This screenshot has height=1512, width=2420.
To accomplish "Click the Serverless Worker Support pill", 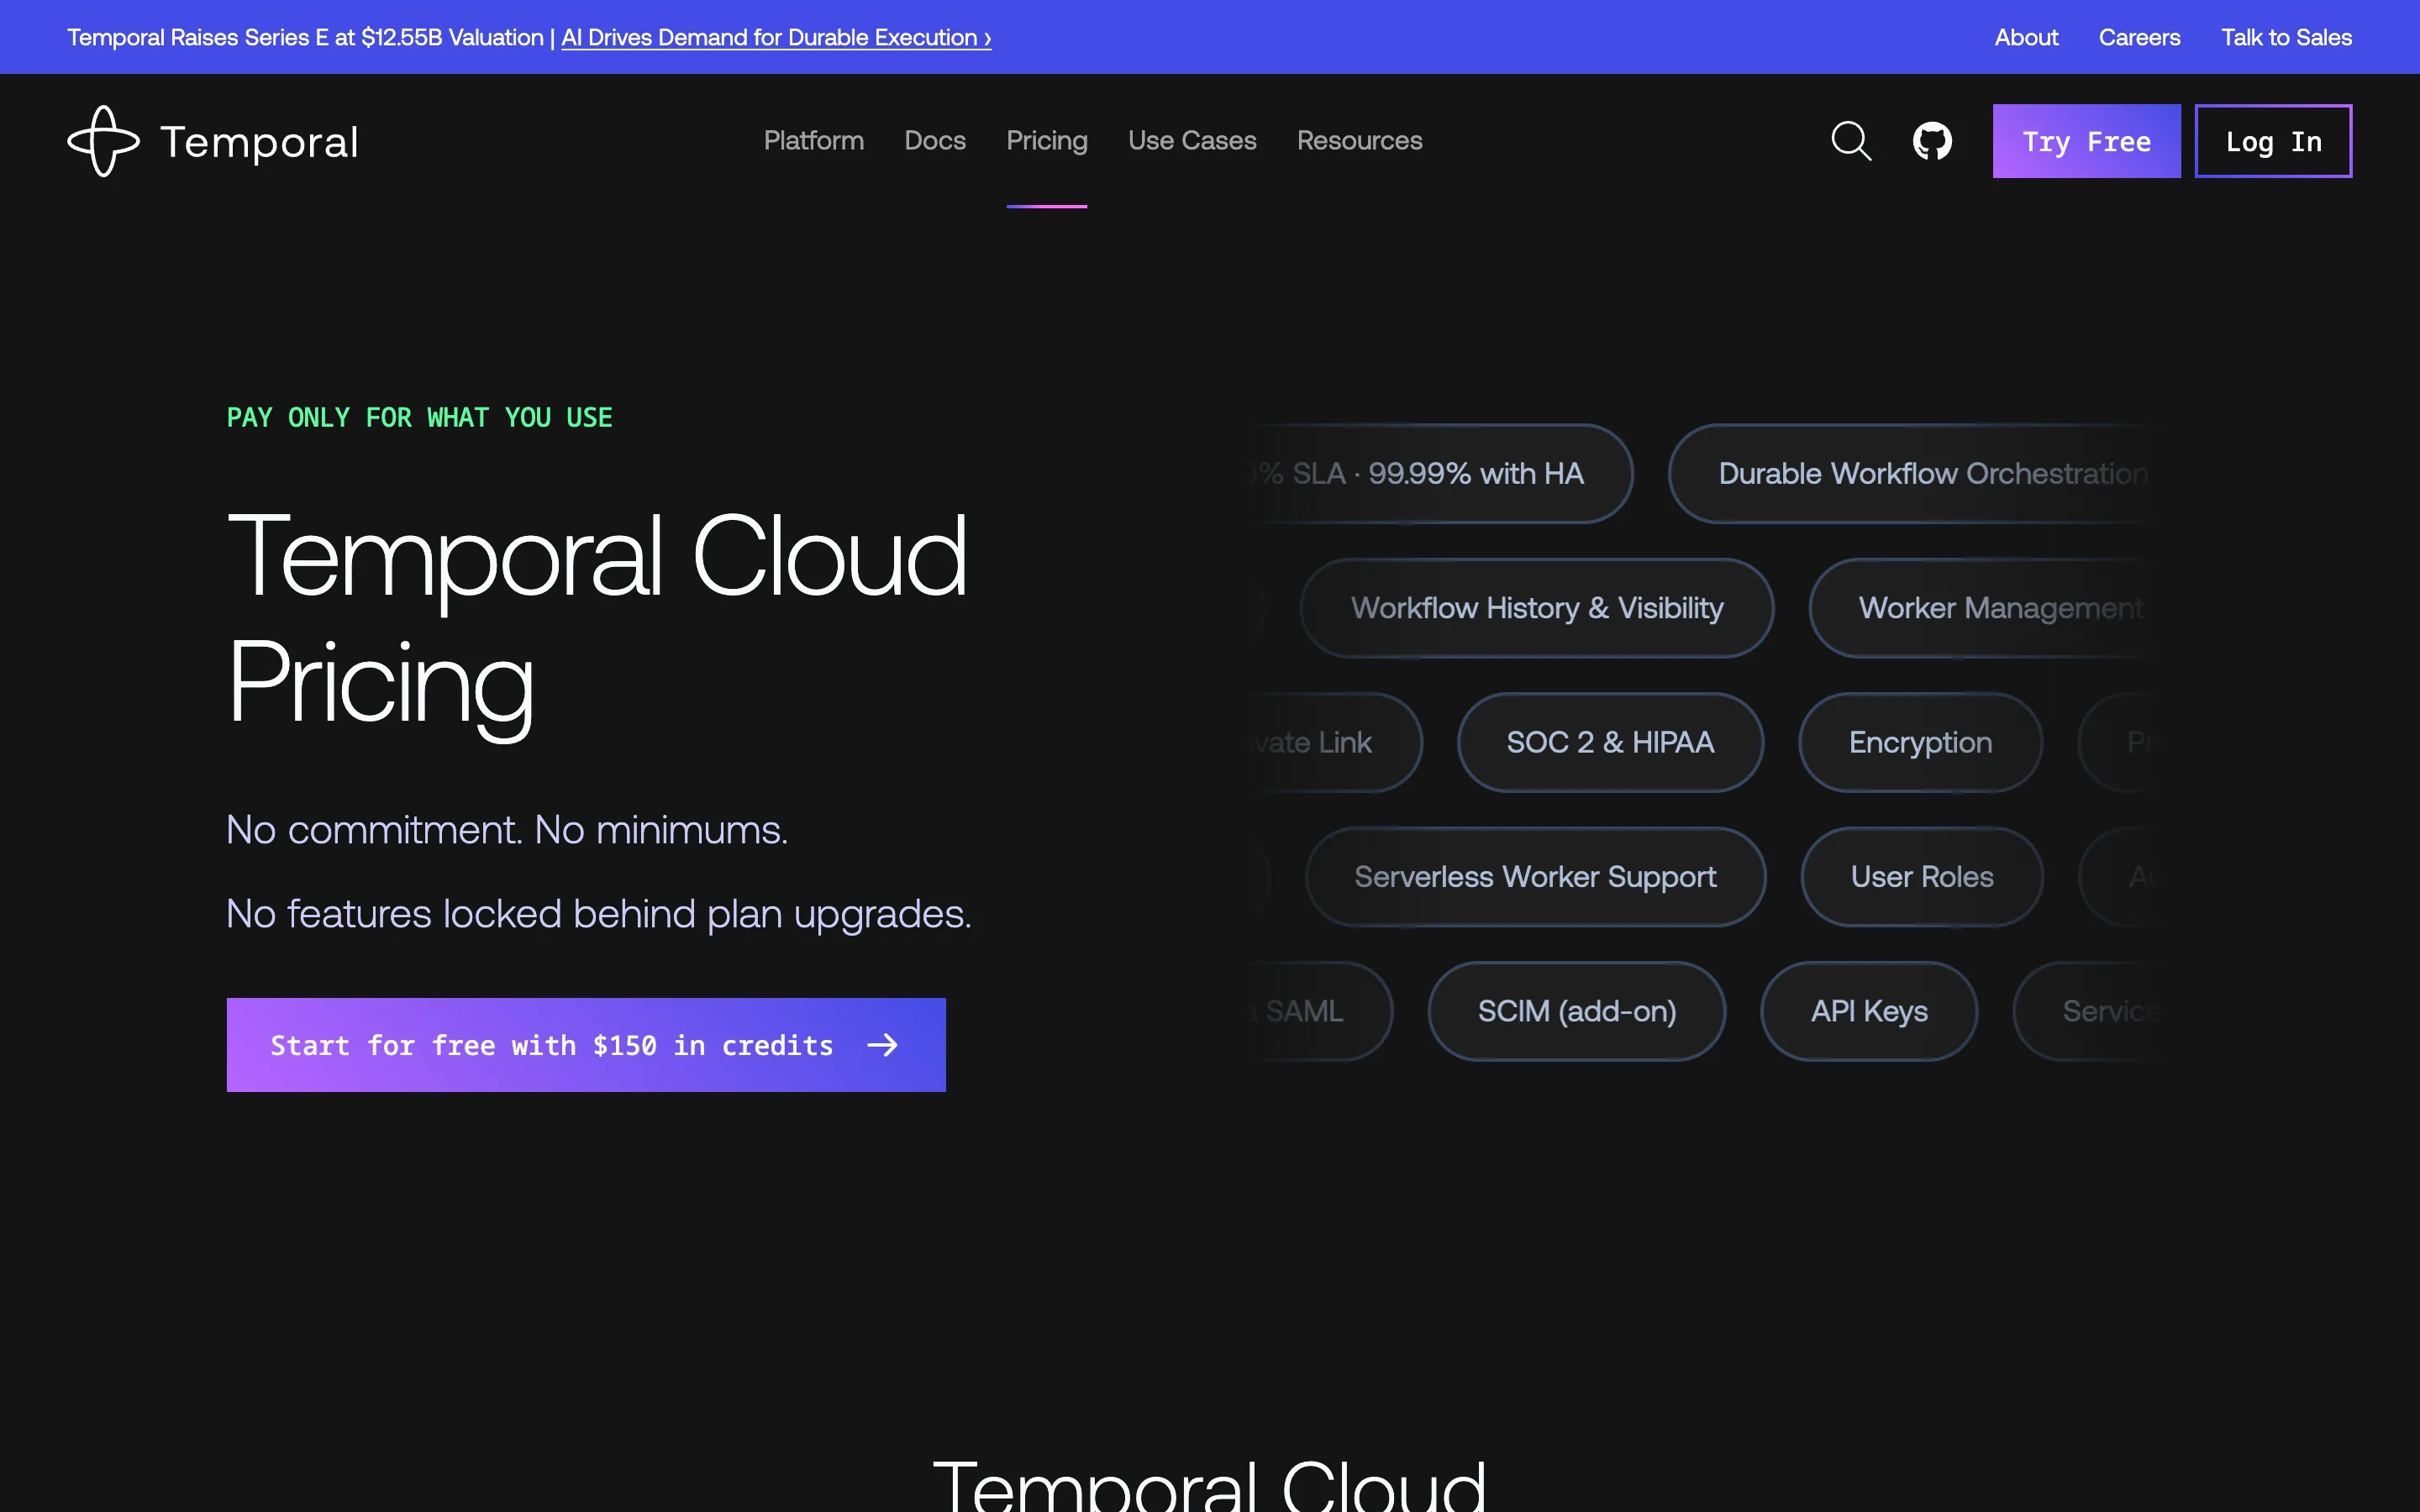I will point(1535,877).
